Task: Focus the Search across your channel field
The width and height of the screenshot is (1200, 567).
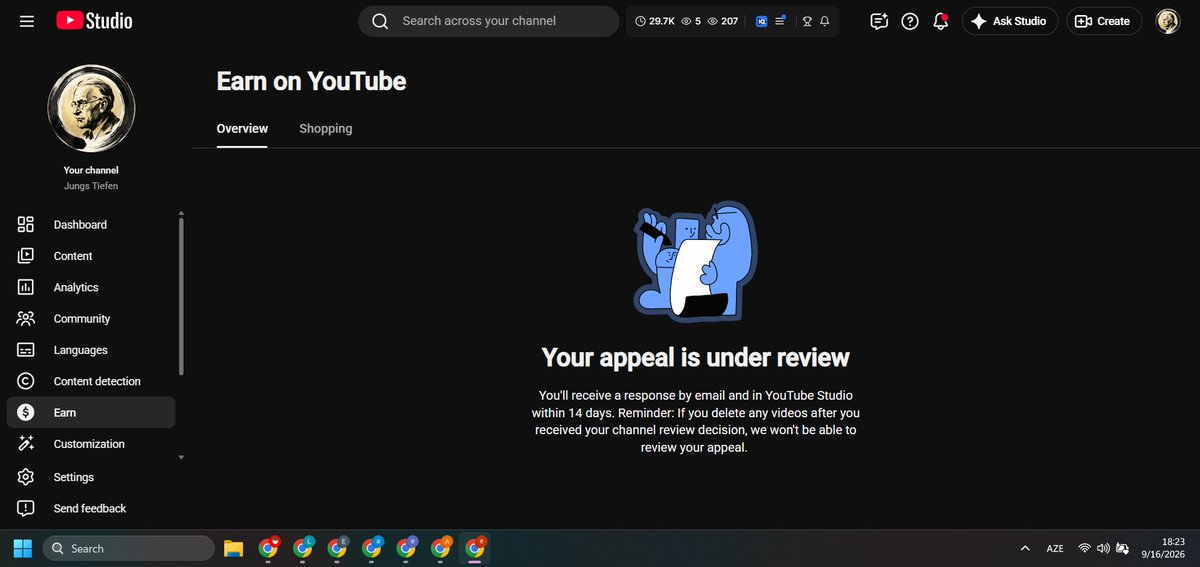Action: pos(488,21)
